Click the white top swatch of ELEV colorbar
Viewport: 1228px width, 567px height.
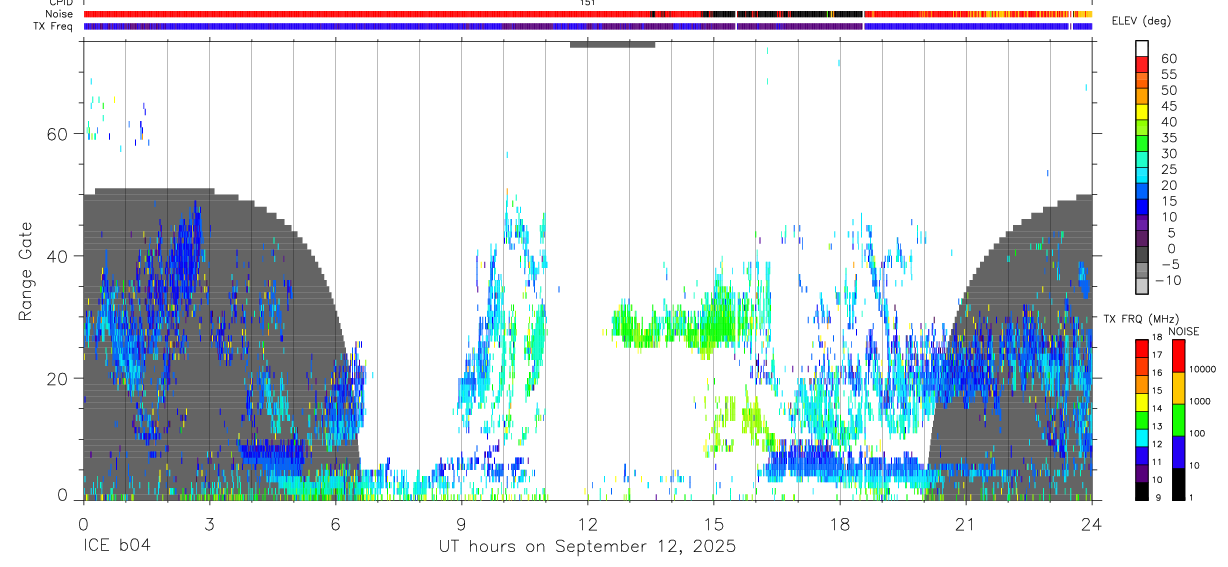[1142, 48]
